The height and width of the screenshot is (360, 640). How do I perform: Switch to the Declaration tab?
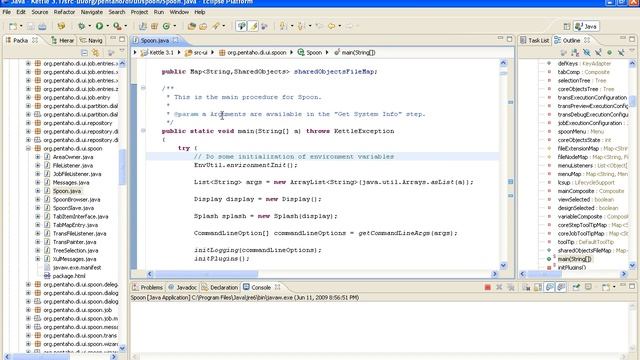(x=220, y=287)
